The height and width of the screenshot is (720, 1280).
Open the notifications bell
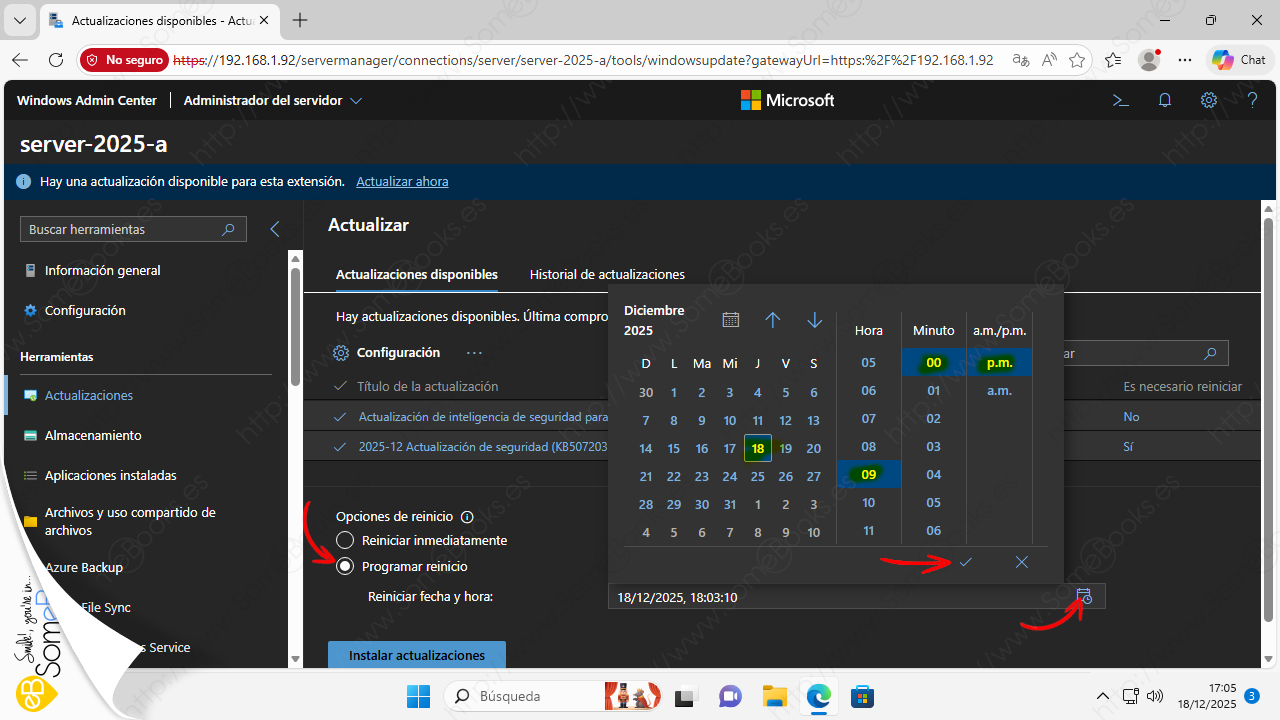(x=1165, y=100)
